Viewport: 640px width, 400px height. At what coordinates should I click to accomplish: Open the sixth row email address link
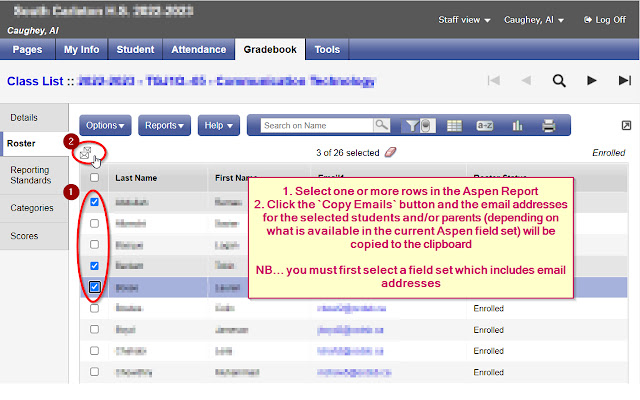click(x=351, y=308)
